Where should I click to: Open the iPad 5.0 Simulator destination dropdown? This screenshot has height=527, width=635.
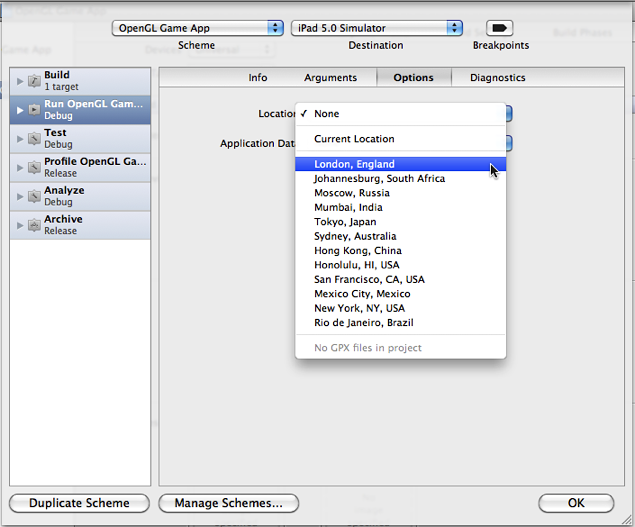[x=377, y=28]
